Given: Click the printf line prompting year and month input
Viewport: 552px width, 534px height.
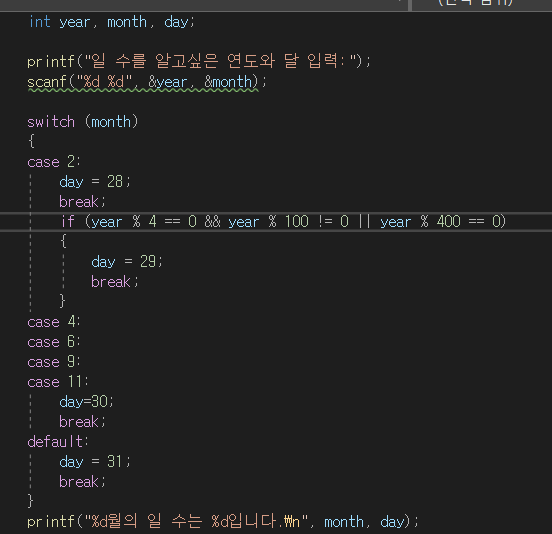Looking at the screenshot, I should click(199, 61).
